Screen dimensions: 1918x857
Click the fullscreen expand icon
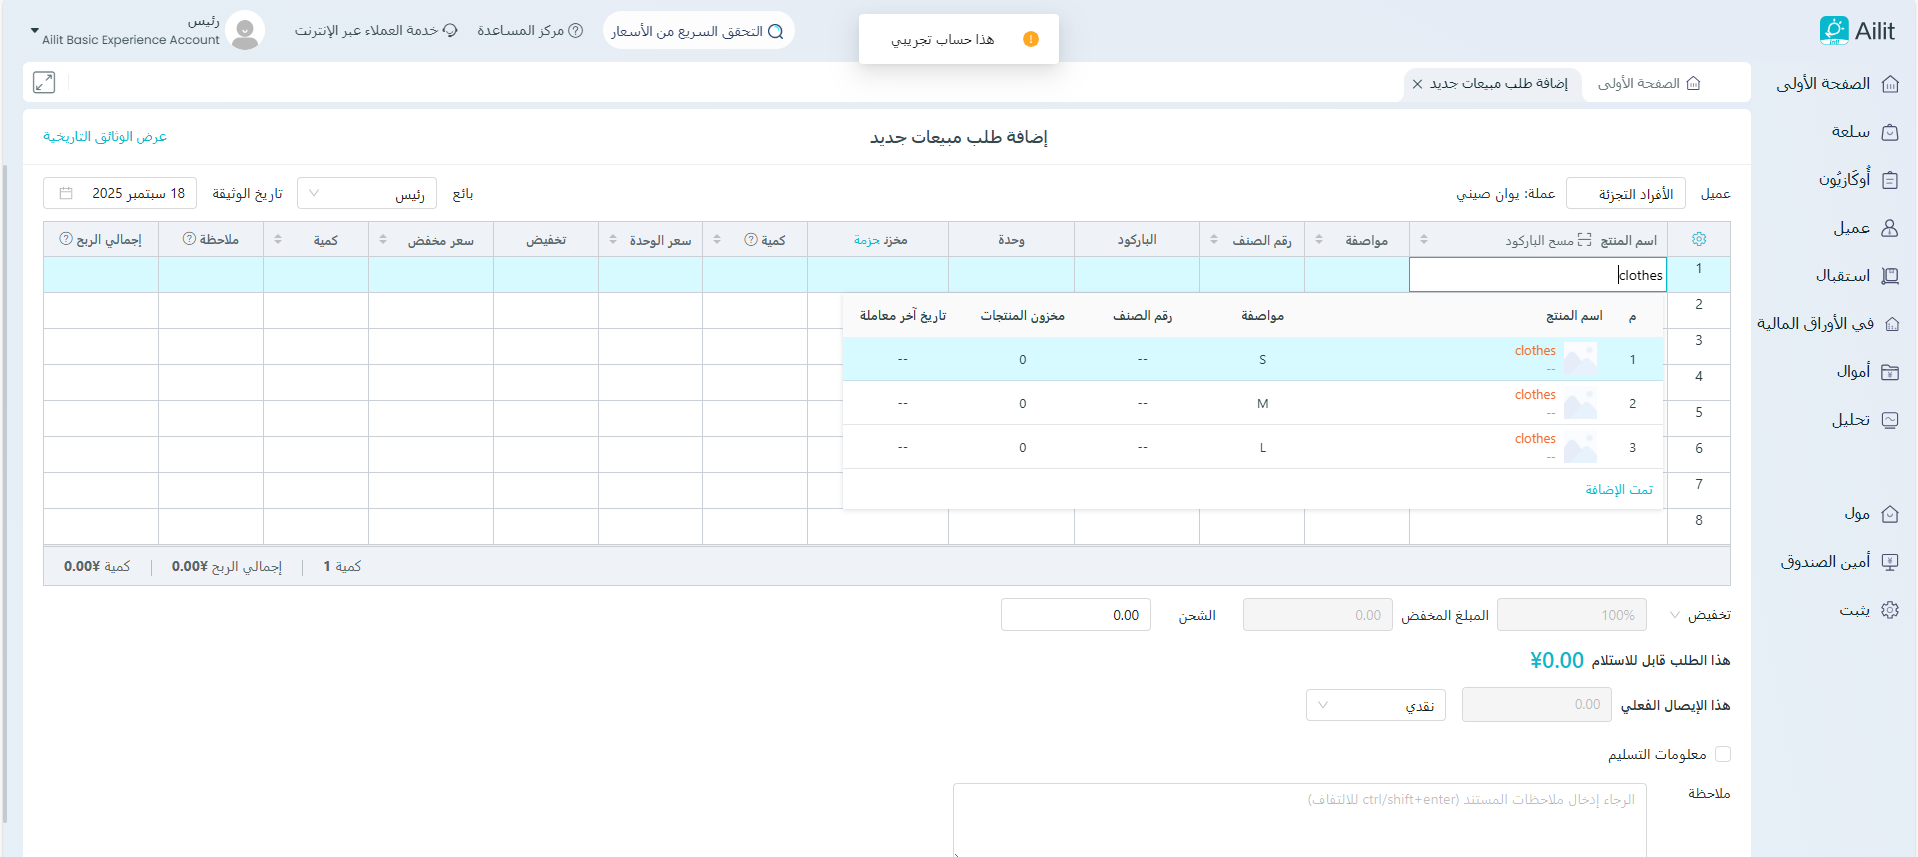pos(44,82)
